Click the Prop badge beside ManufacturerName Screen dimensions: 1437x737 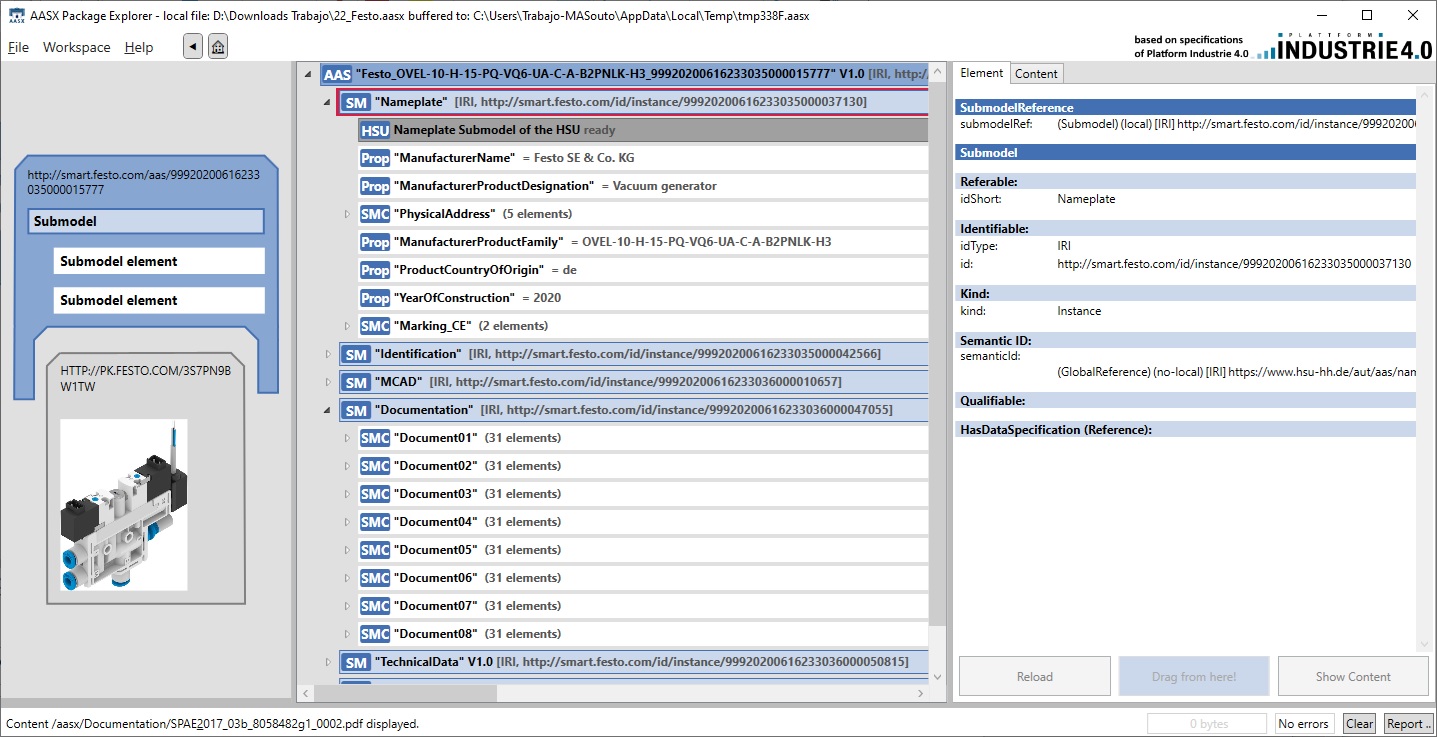tap(375, 158)
